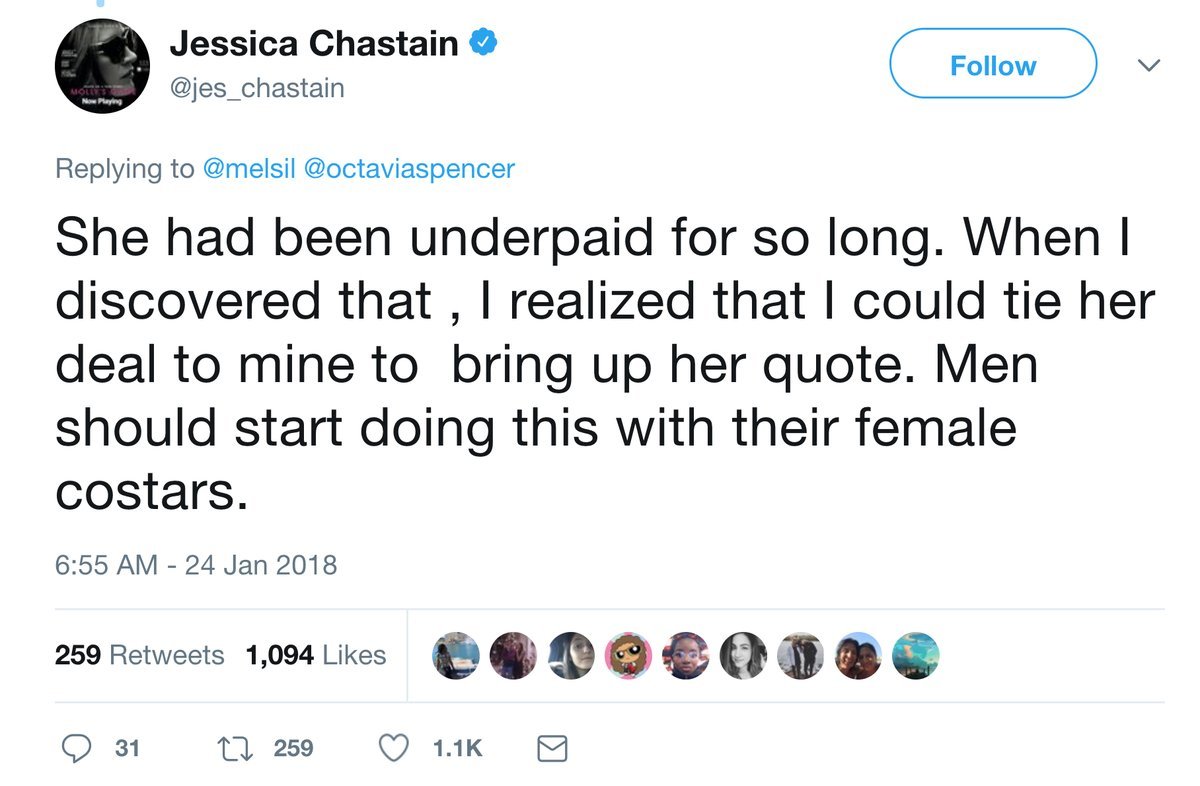Click the cartoon character liker avatar

629,655
